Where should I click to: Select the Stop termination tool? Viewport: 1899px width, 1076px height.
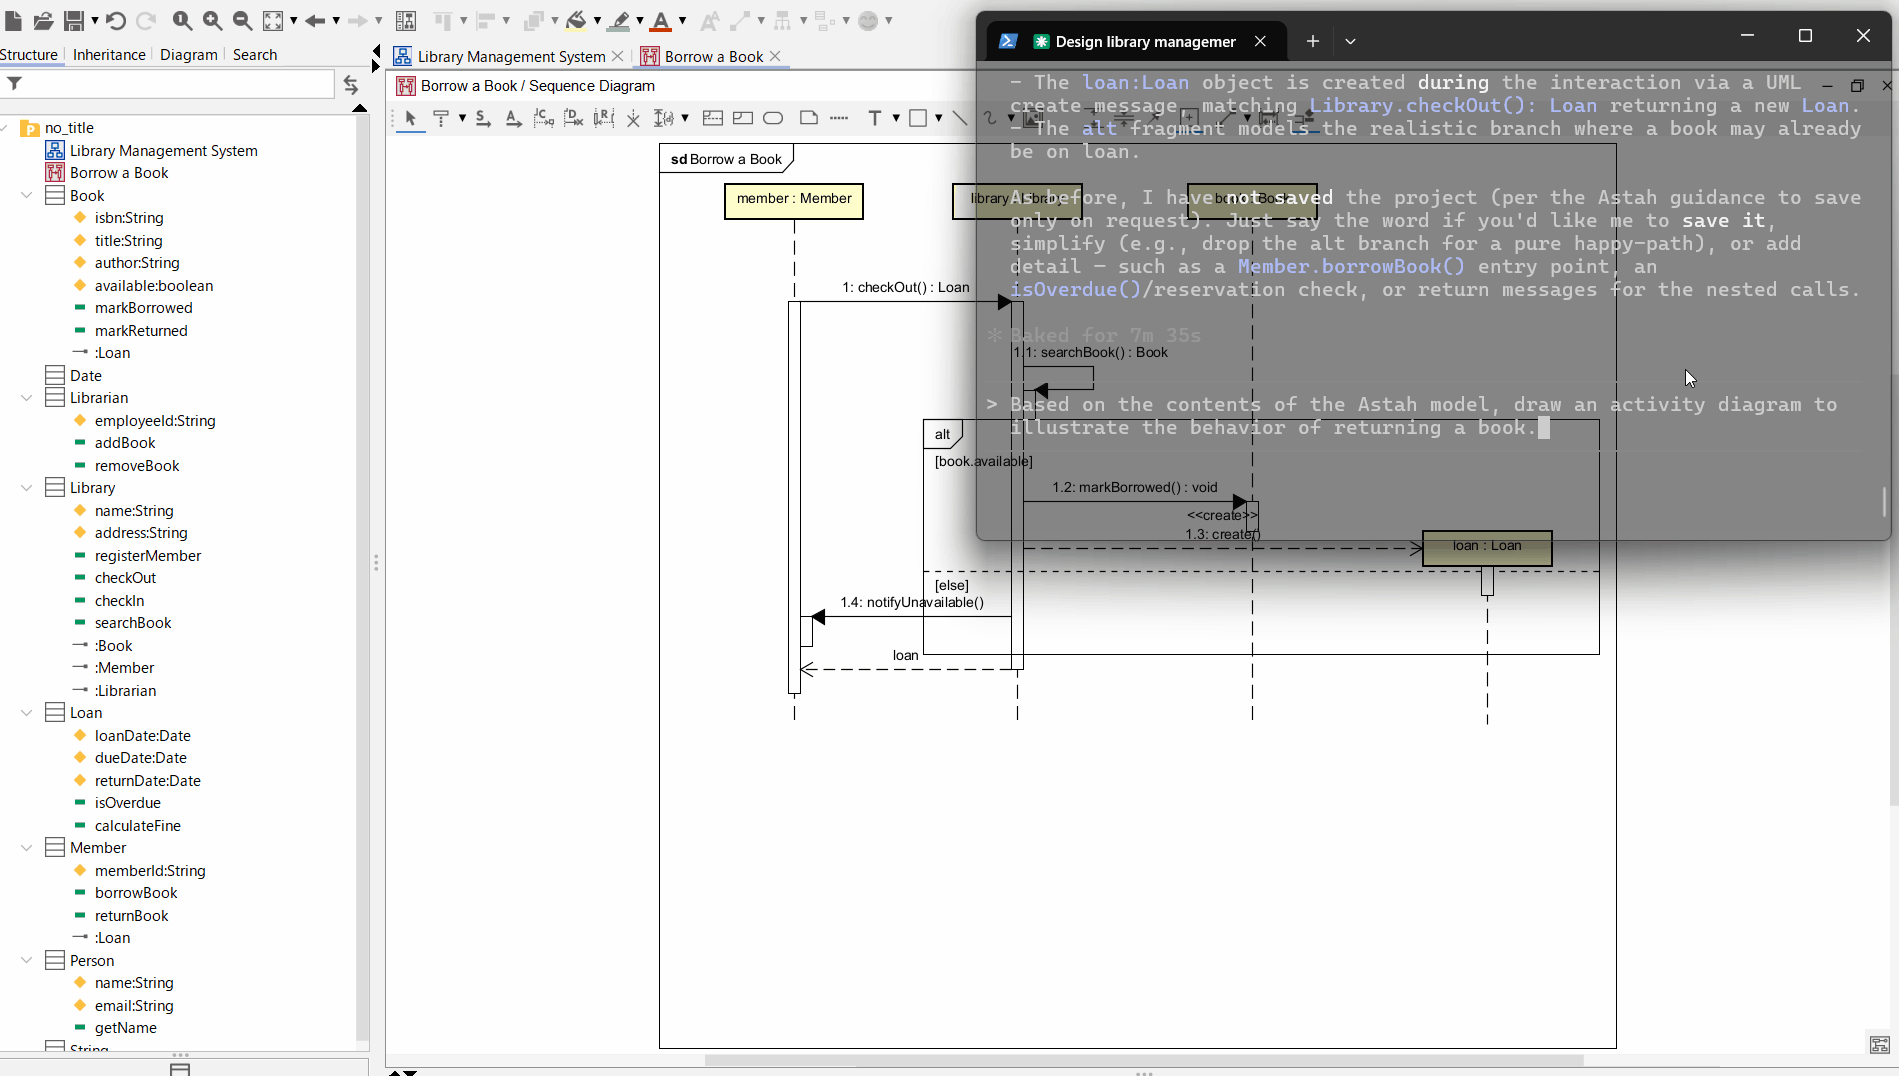(633, 118)
